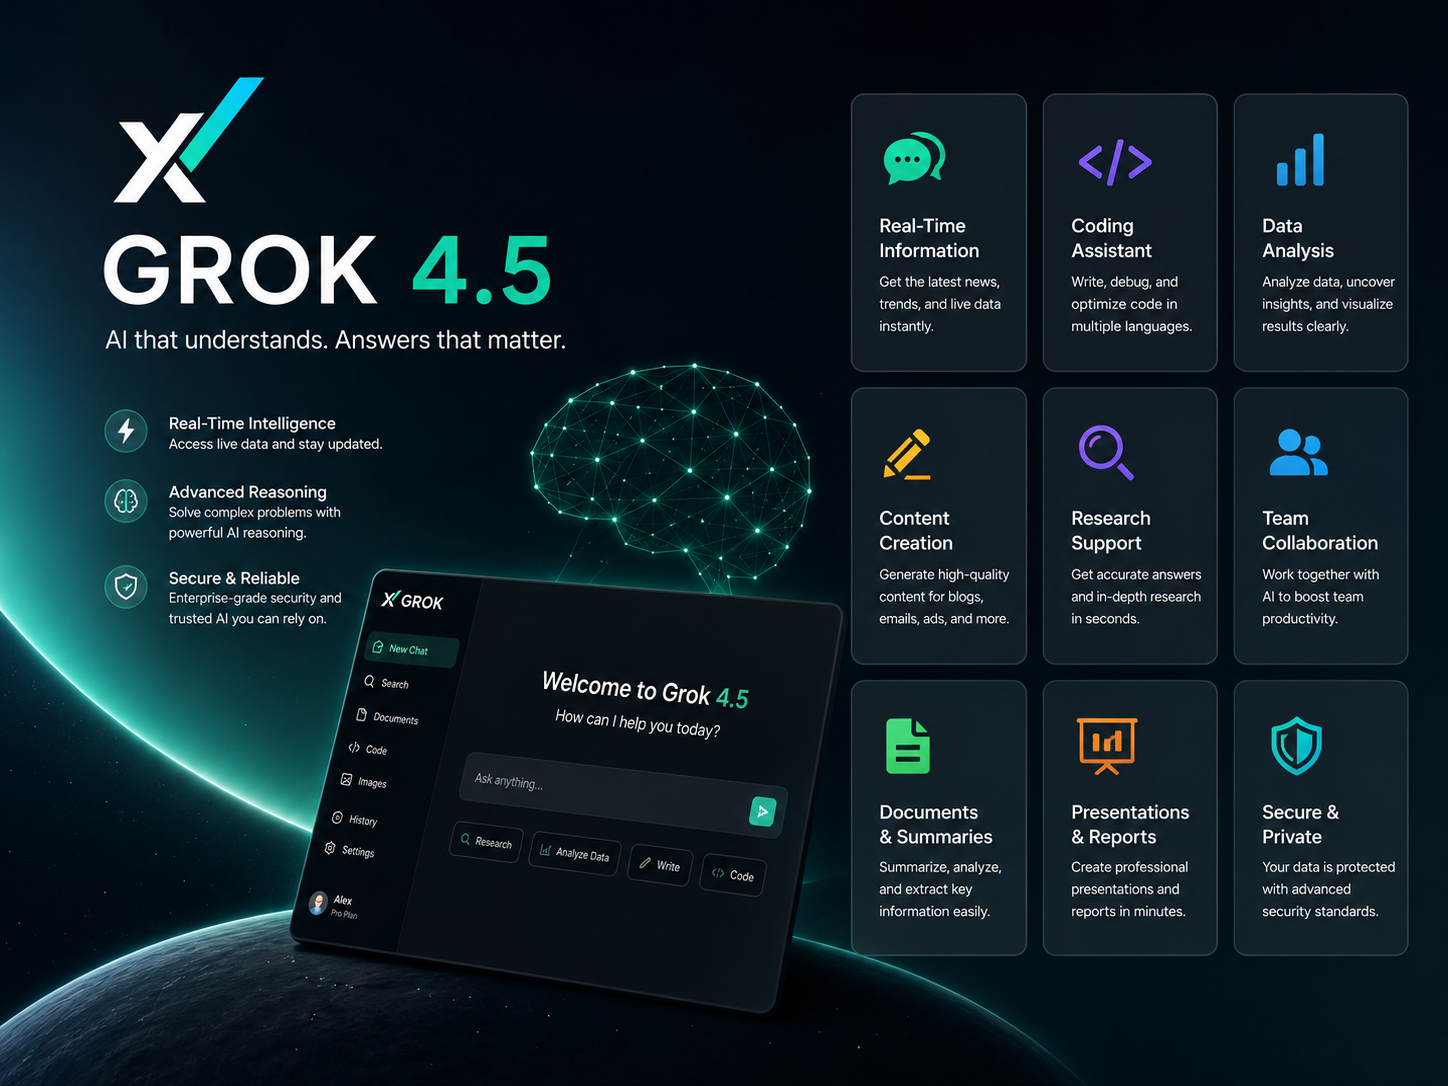Click 'Access live data and stay updated.' text
The height and width of the screenshot is (1086, 1448).
coord(276,444)
